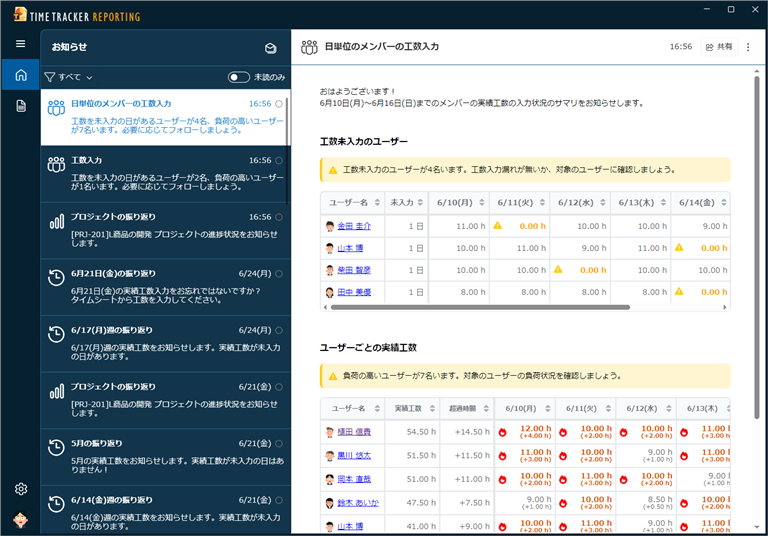Viewport: 768px width, 536px height.
Task: Toggle the 未読のみ switch
Action: coord(239,77)
